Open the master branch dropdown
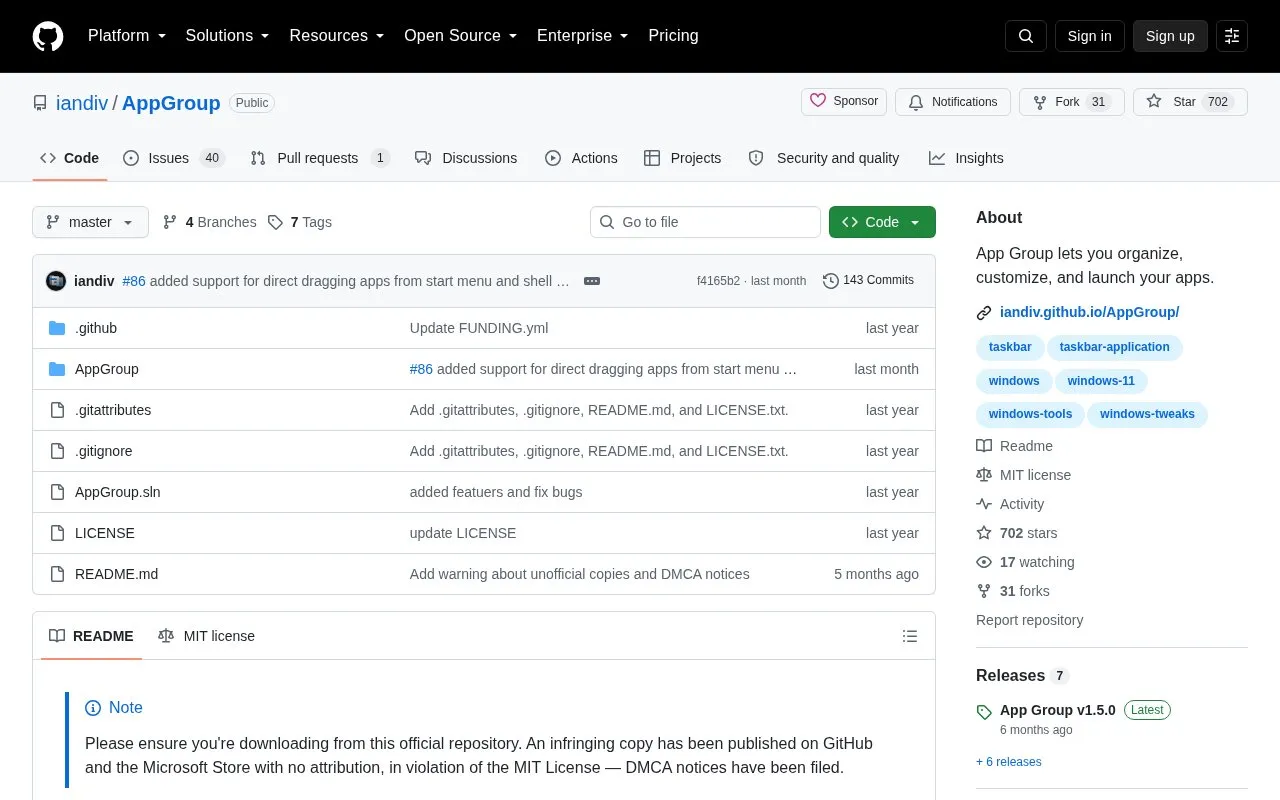The width and height of the screenshot is (1280, 800). coord(90,222)
